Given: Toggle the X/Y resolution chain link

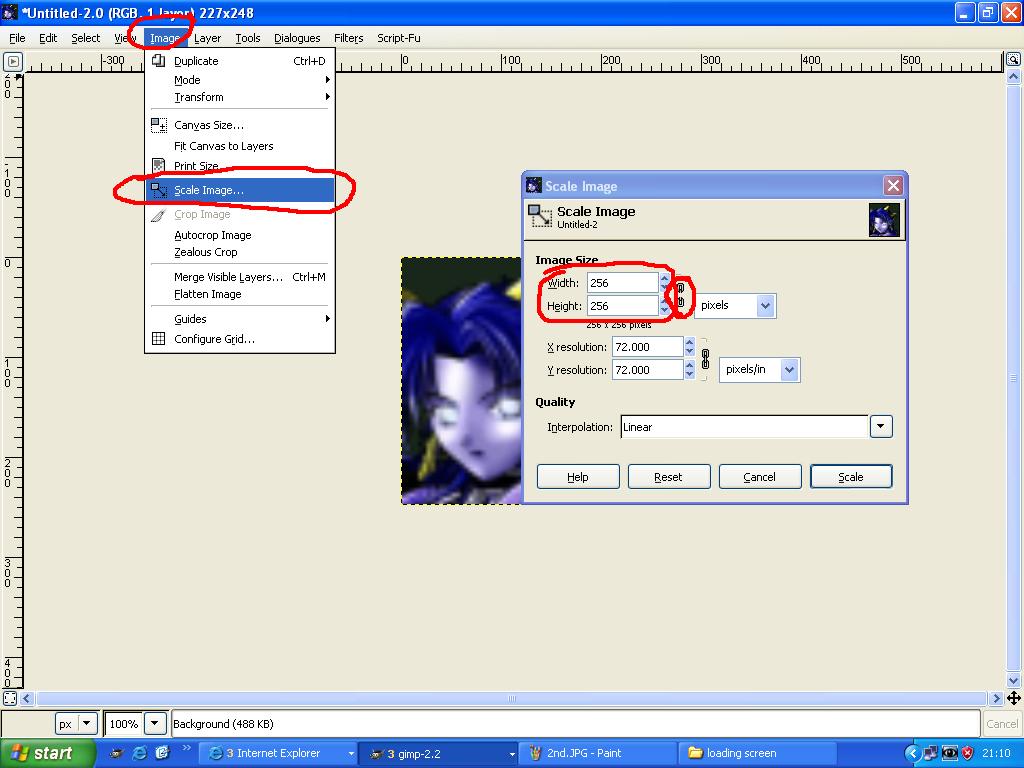Looking at the screenshot, I should pyautogui.click(x=705, y=359).
